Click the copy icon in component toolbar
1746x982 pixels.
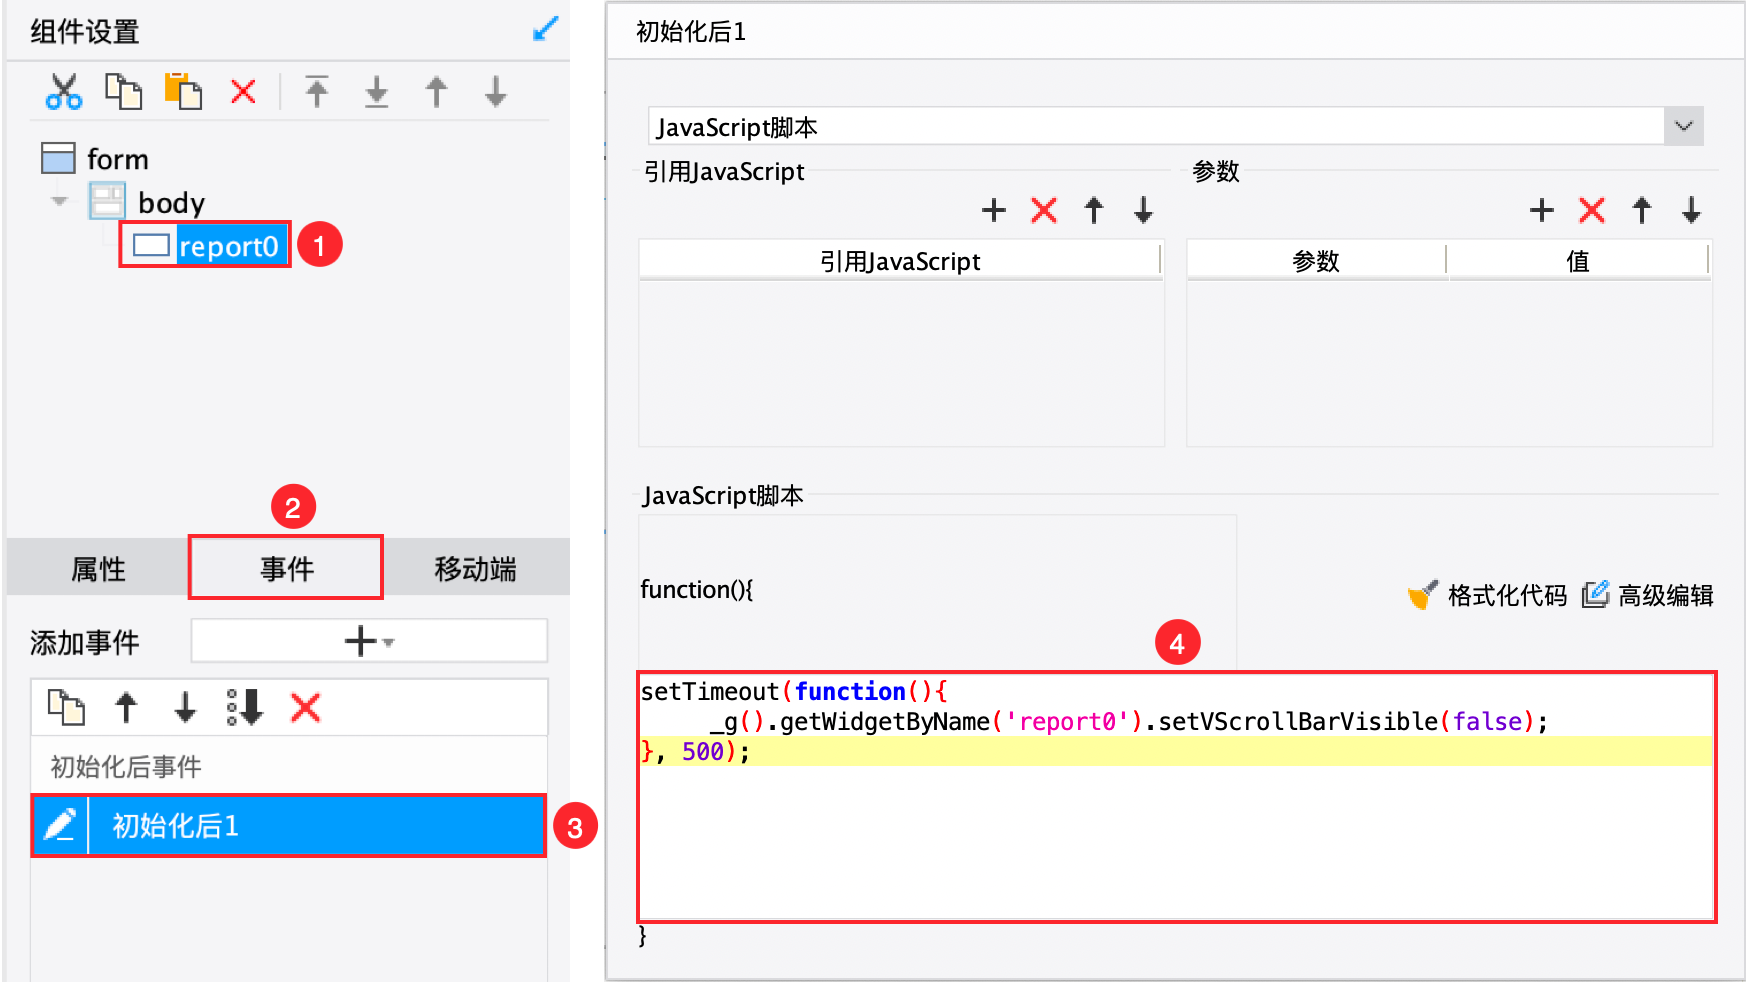pyautogui.click(x=123, y=92)
